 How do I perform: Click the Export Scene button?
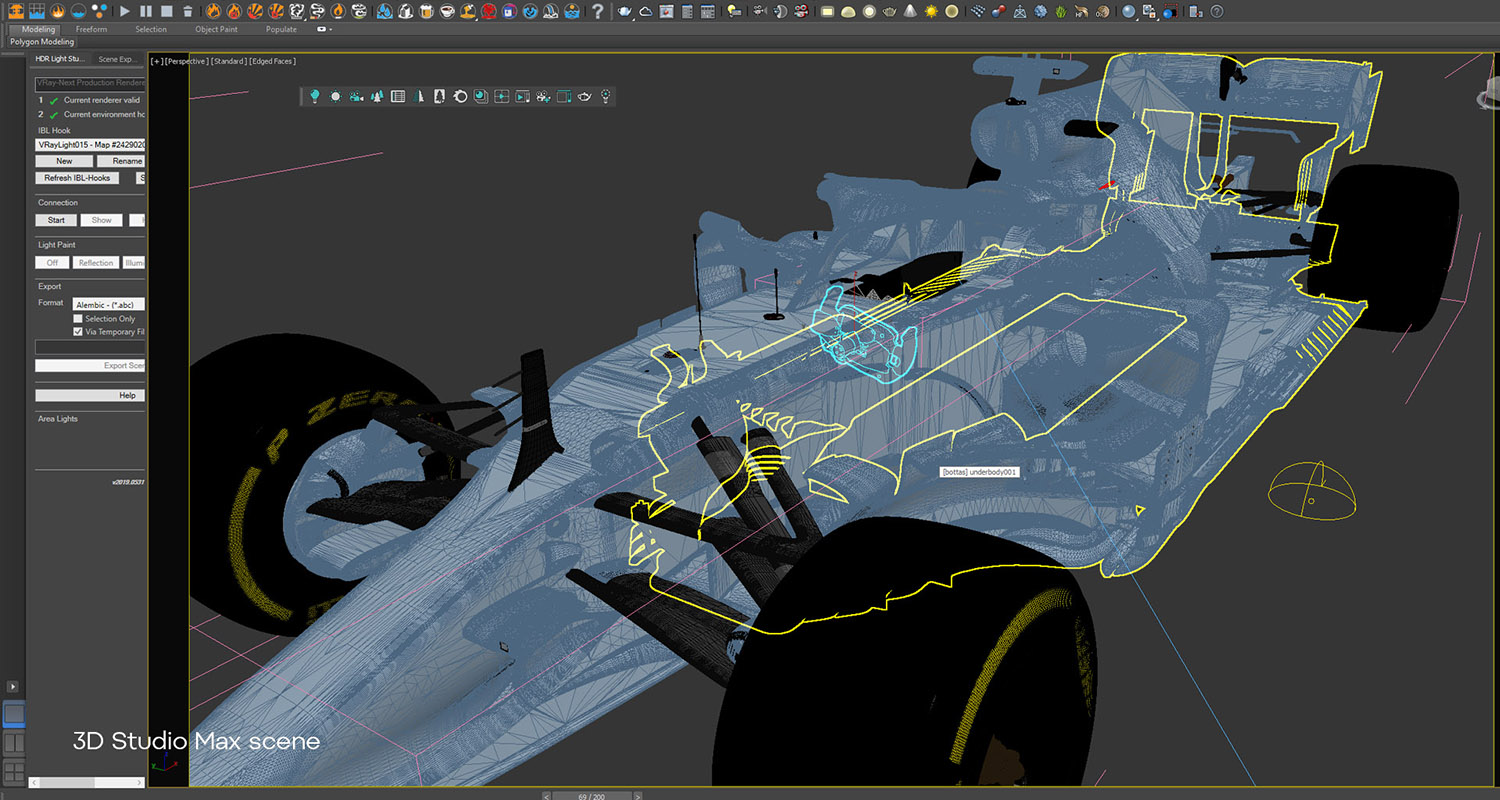[x=90, y=365]
